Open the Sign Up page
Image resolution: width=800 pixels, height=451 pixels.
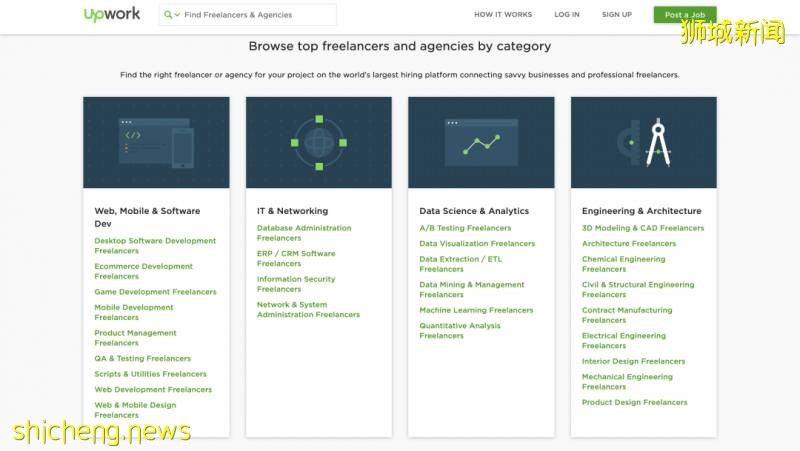616,15
